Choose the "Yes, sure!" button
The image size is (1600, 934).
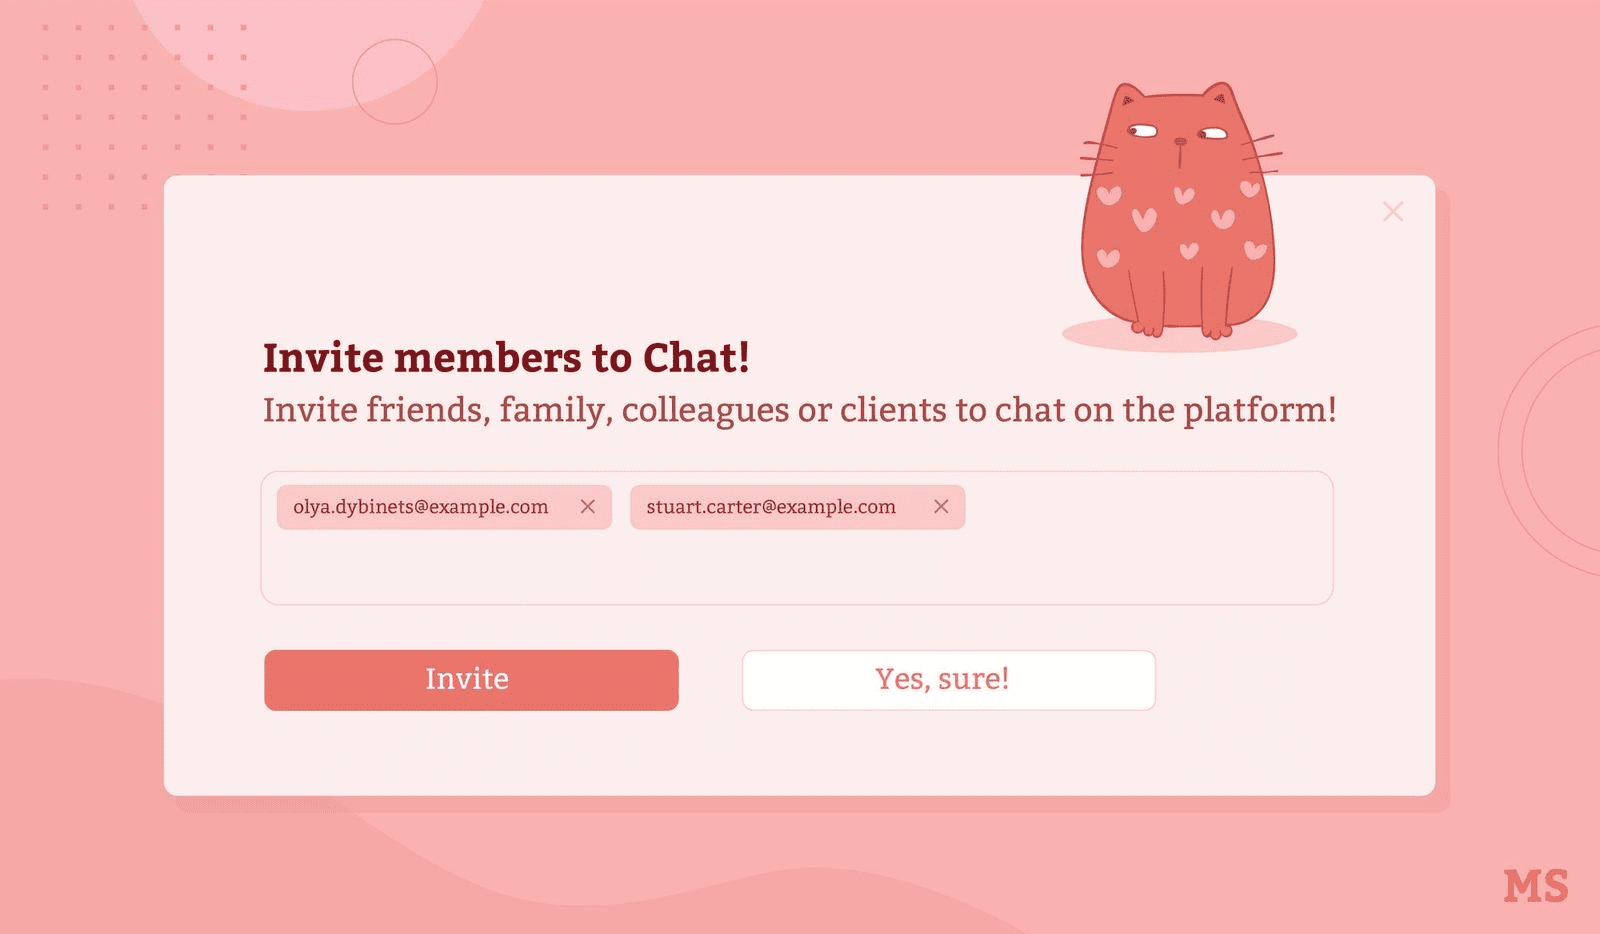949,680
